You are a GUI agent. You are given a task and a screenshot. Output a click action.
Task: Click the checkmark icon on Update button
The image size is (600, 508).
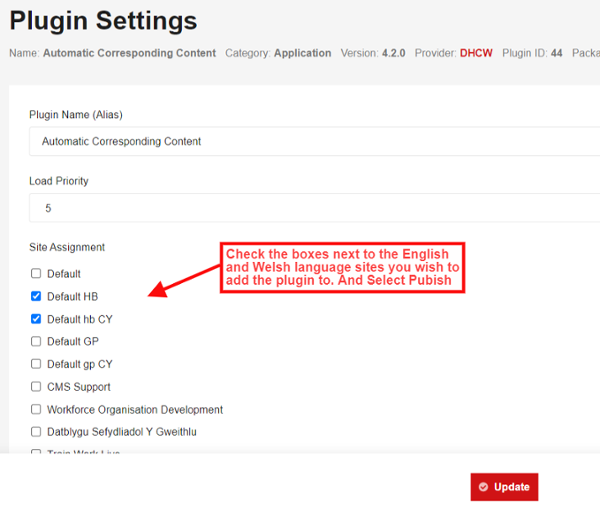coord(484,487)
